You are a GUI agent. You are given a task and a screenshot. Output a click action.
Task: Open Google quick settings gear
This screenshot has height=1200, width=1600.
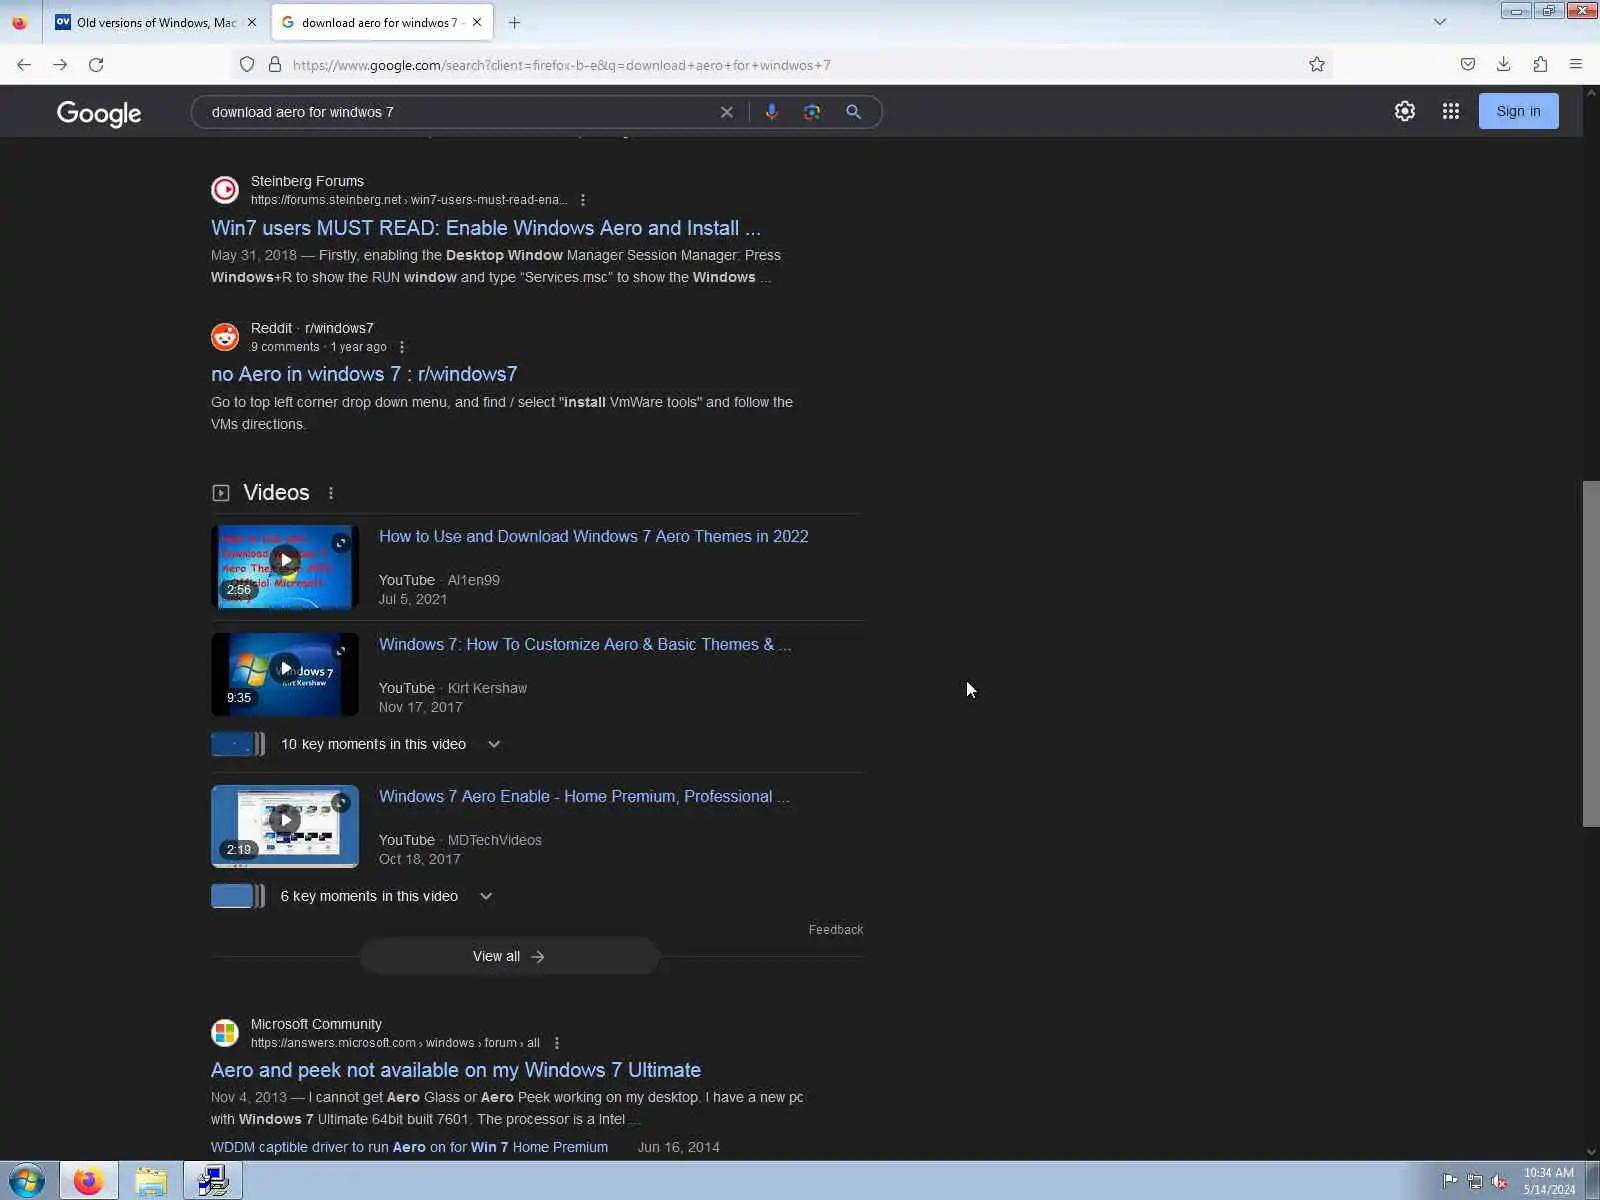click(x=1405, y=111)
